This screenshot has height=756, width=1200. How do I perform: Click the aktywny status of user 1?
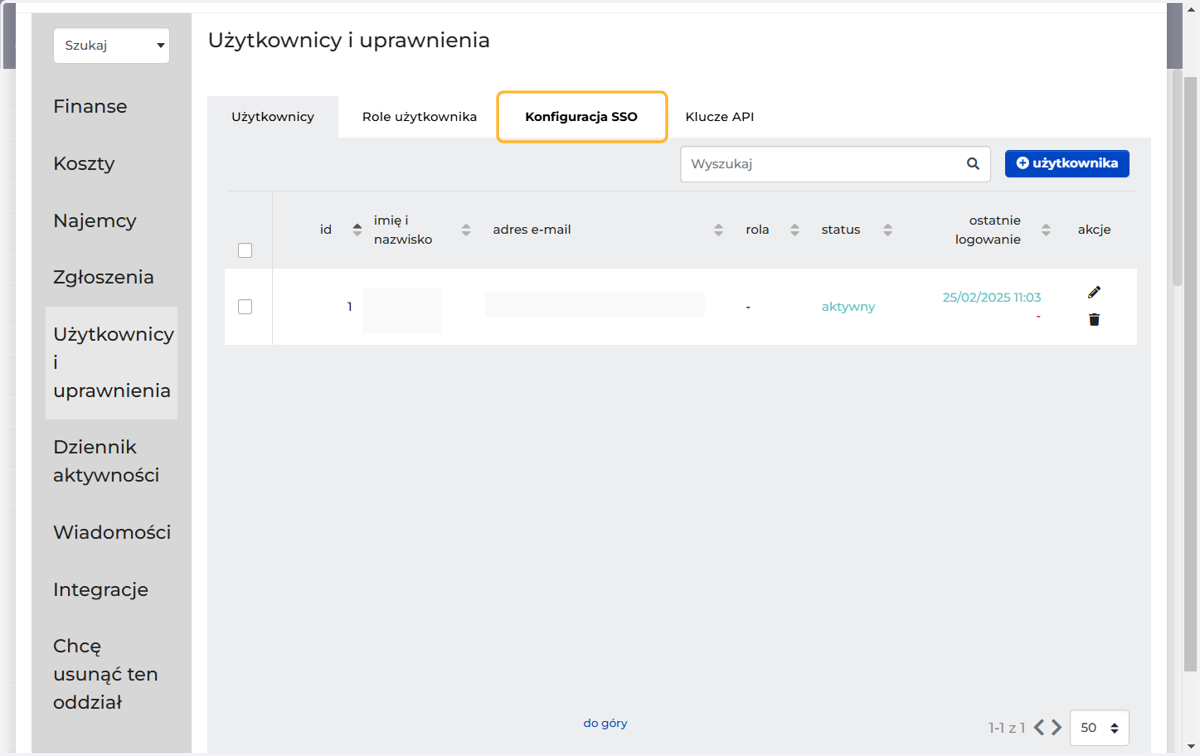click(848, 307)
